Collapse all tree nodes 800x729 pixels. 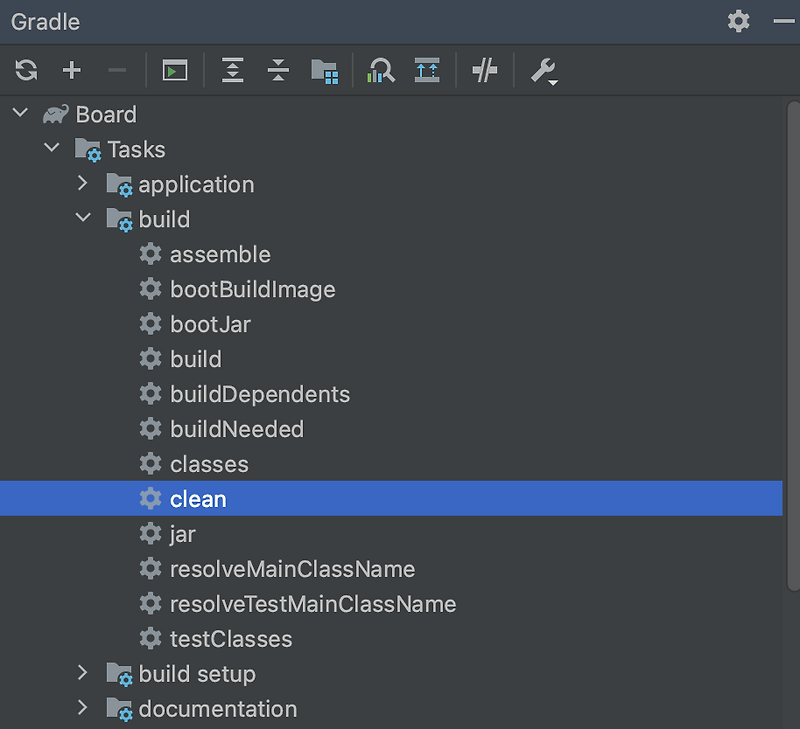(x=278, y=70)
